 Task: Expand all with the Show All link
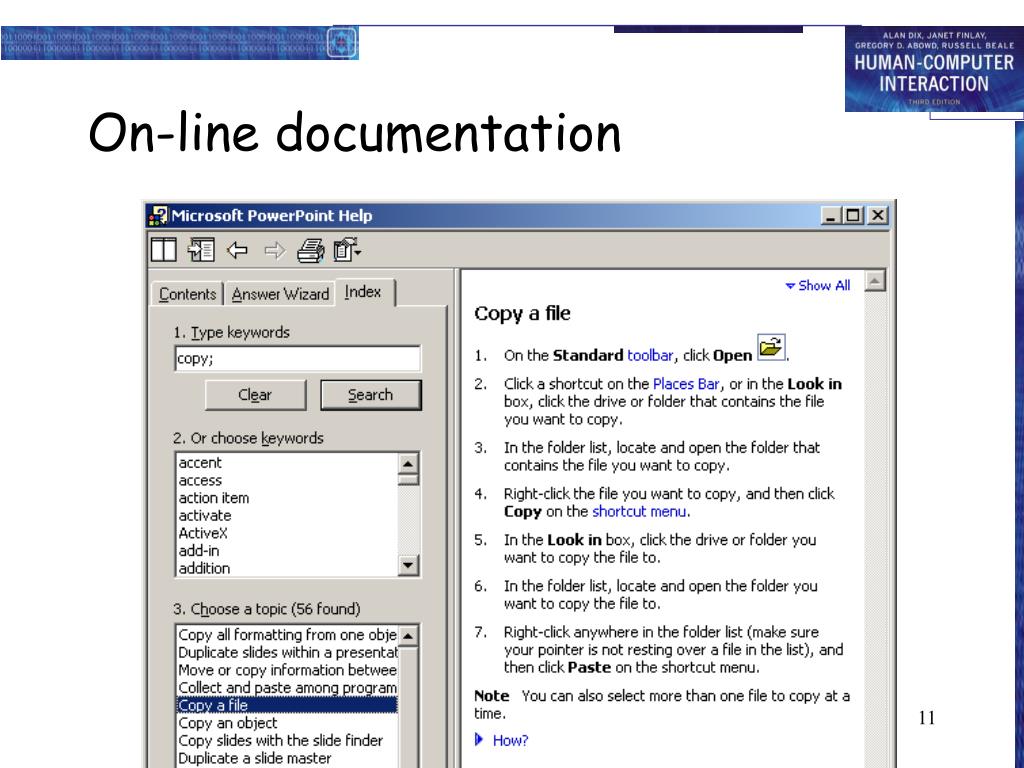(818, 285)
